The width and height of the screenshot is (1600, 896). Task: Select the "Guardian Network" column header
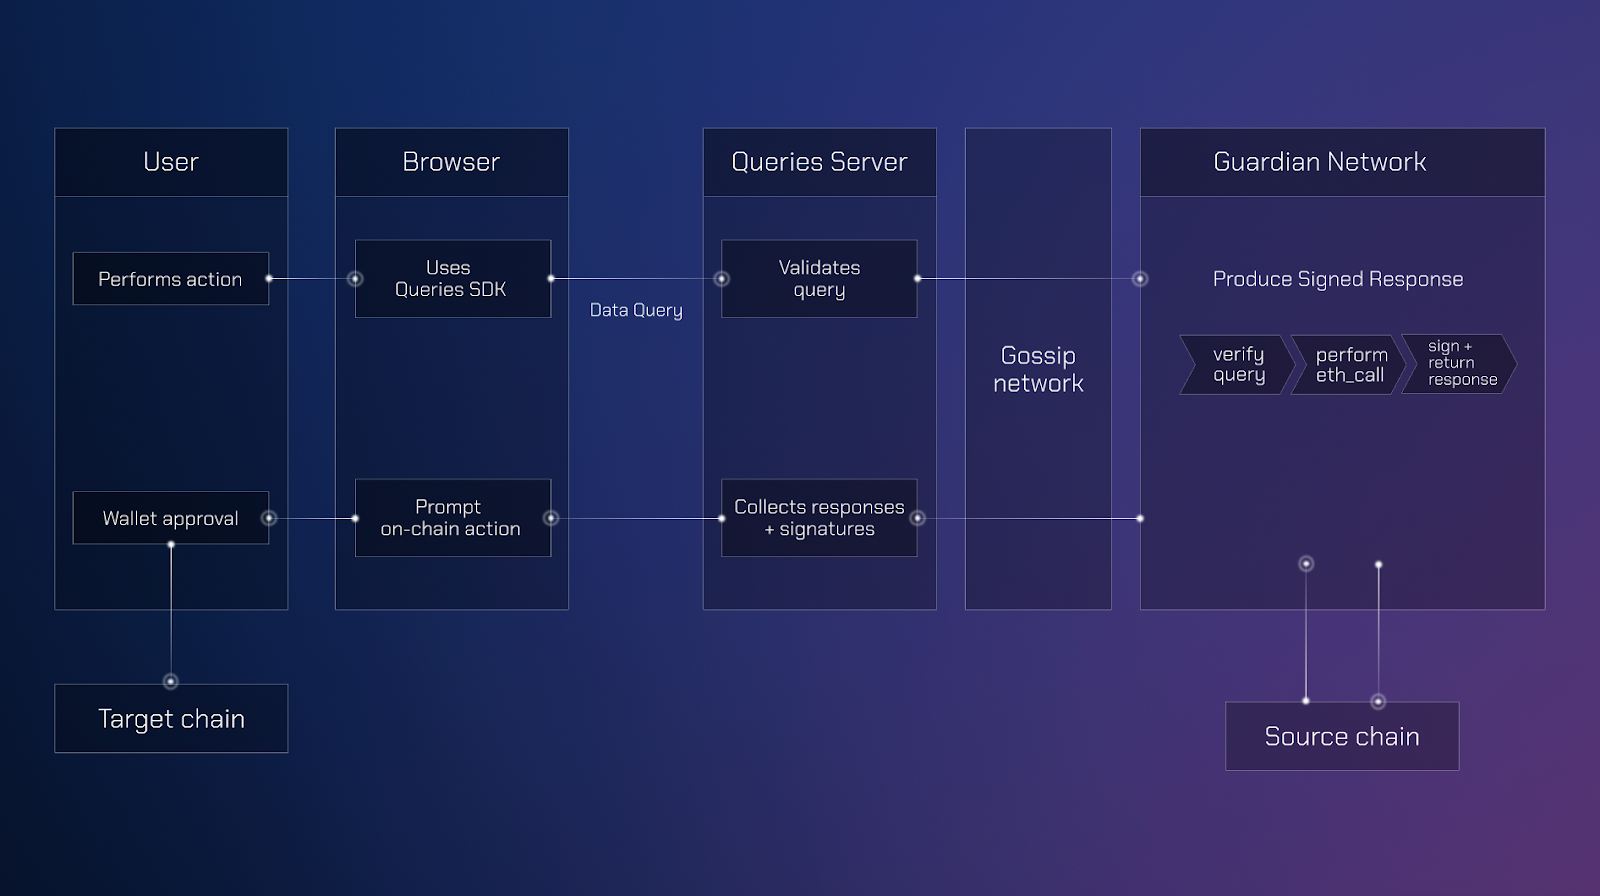click(1319, 162)
